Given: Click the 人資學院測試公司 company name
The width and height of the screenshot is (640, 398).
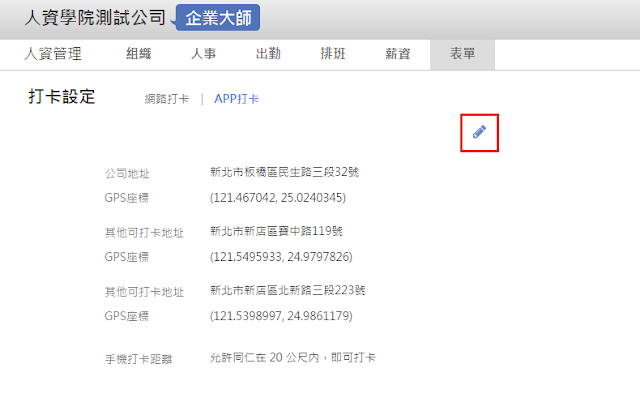Looking at the screenshot, I should click(95, 18).
